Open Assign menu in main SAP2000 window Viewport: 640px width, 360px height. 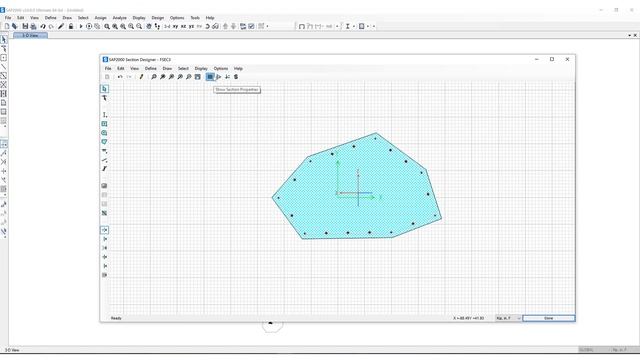(x=100, y=18)
